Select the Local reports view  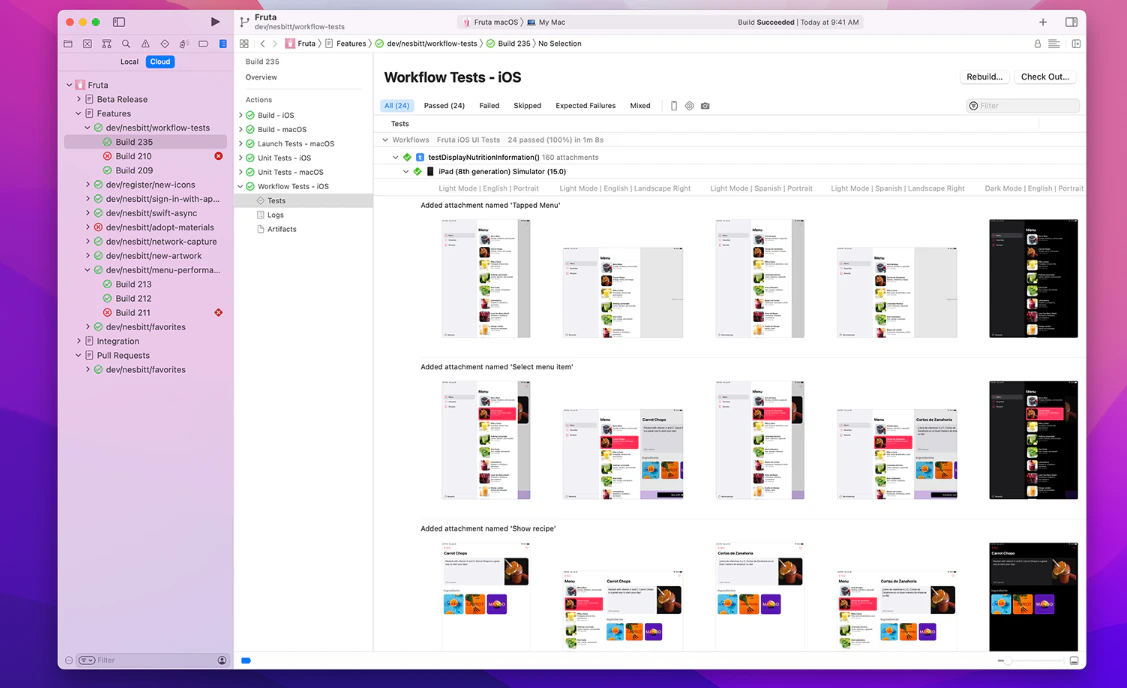coord(129,61)
